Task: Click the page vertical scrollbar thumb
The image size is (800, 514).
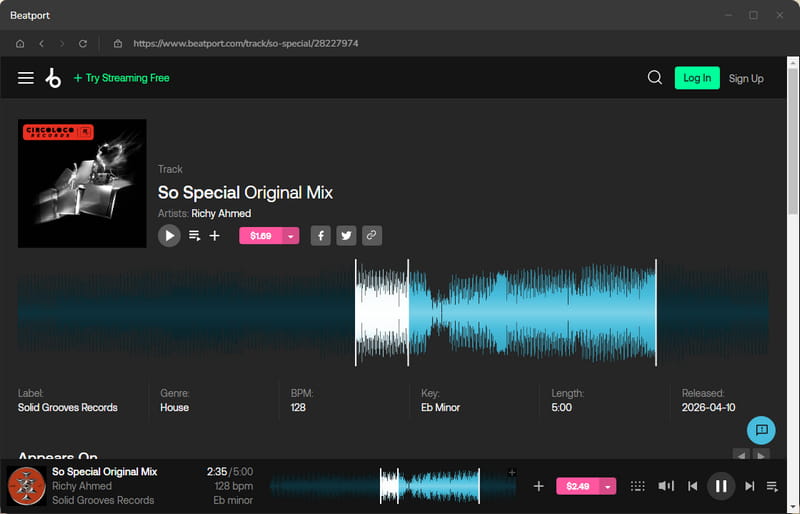Action: (x=792, y=140)
